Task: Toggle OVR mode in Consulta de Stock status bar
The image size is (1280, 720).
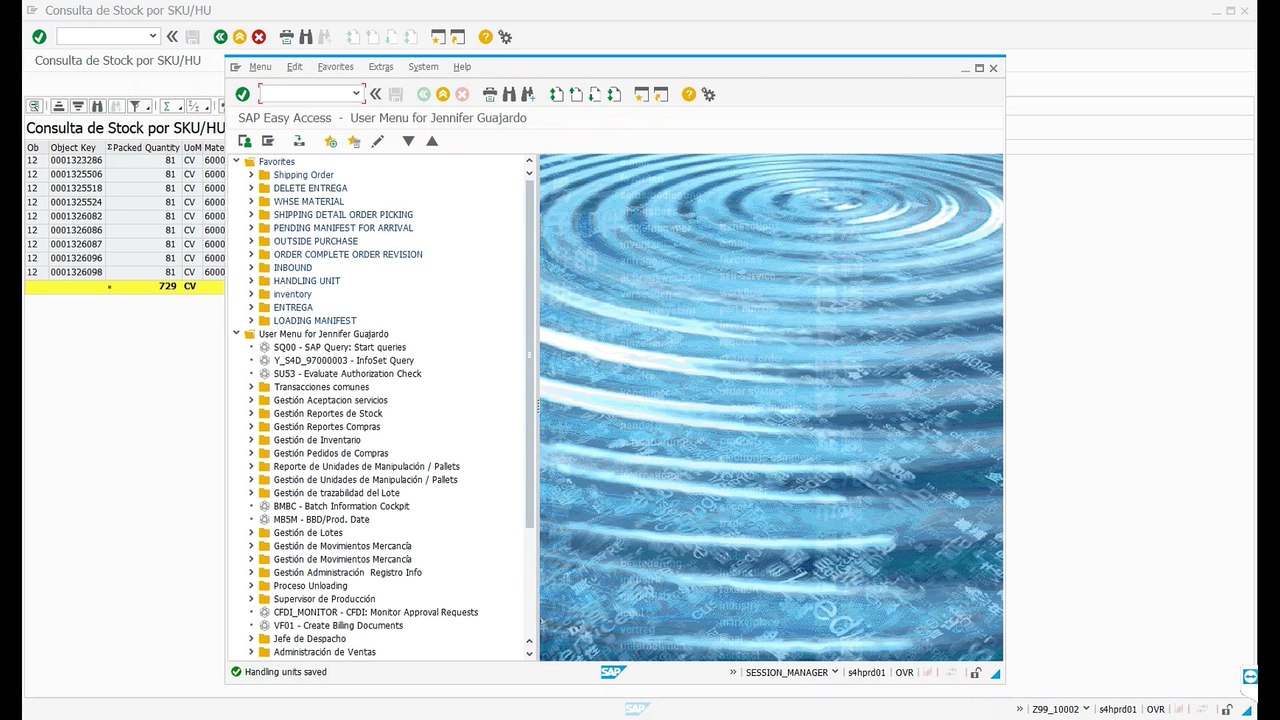Action: point(1155,709)
